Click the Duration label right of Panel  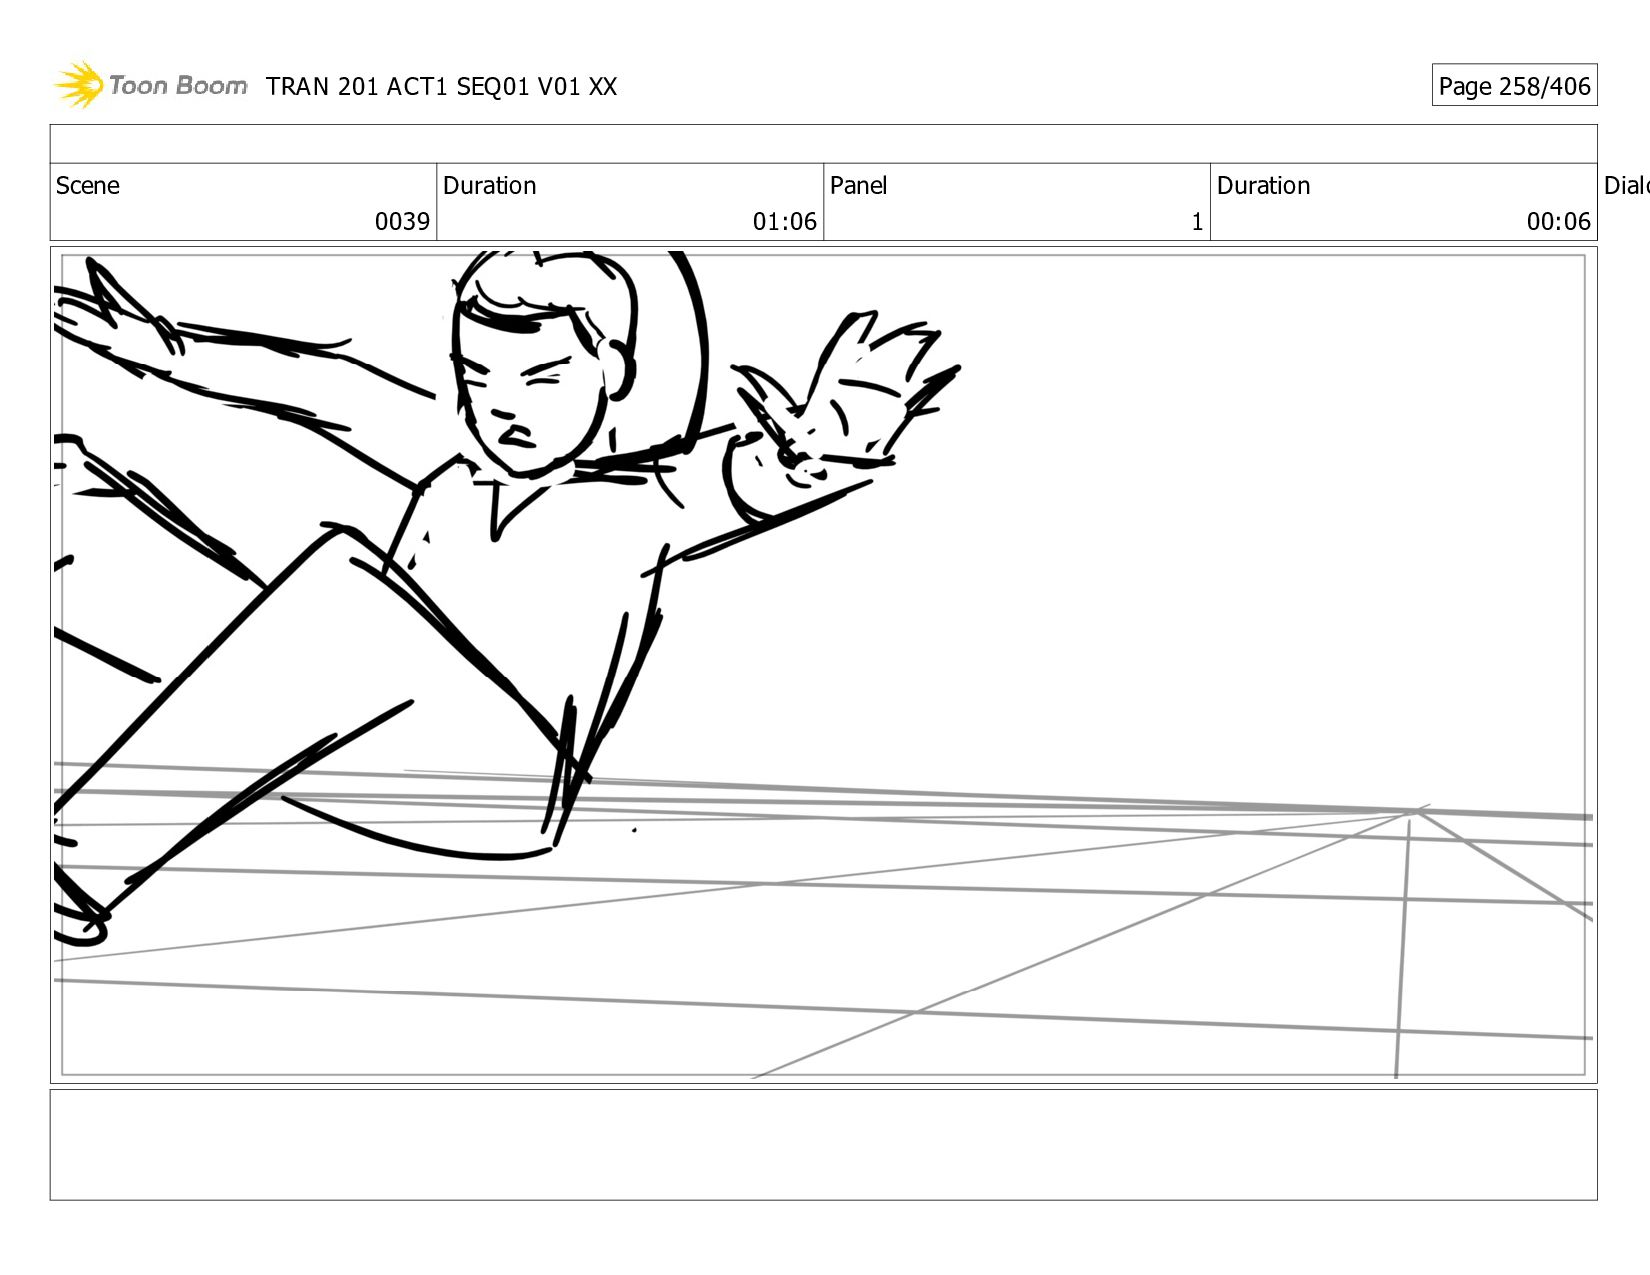pos(1263,186)
